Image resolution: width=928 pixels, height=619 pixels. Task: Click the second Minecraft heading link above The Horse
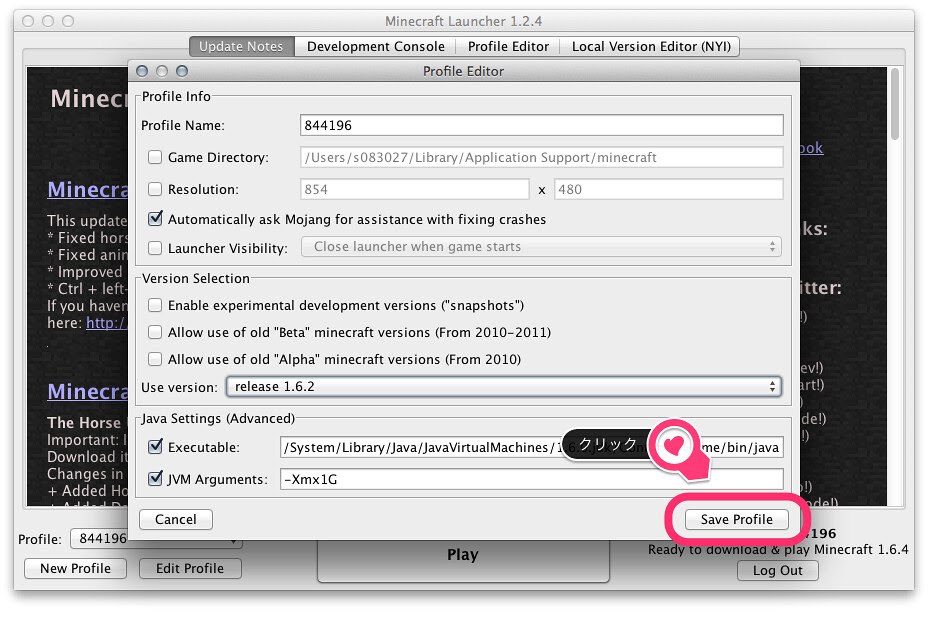[88, 392]
